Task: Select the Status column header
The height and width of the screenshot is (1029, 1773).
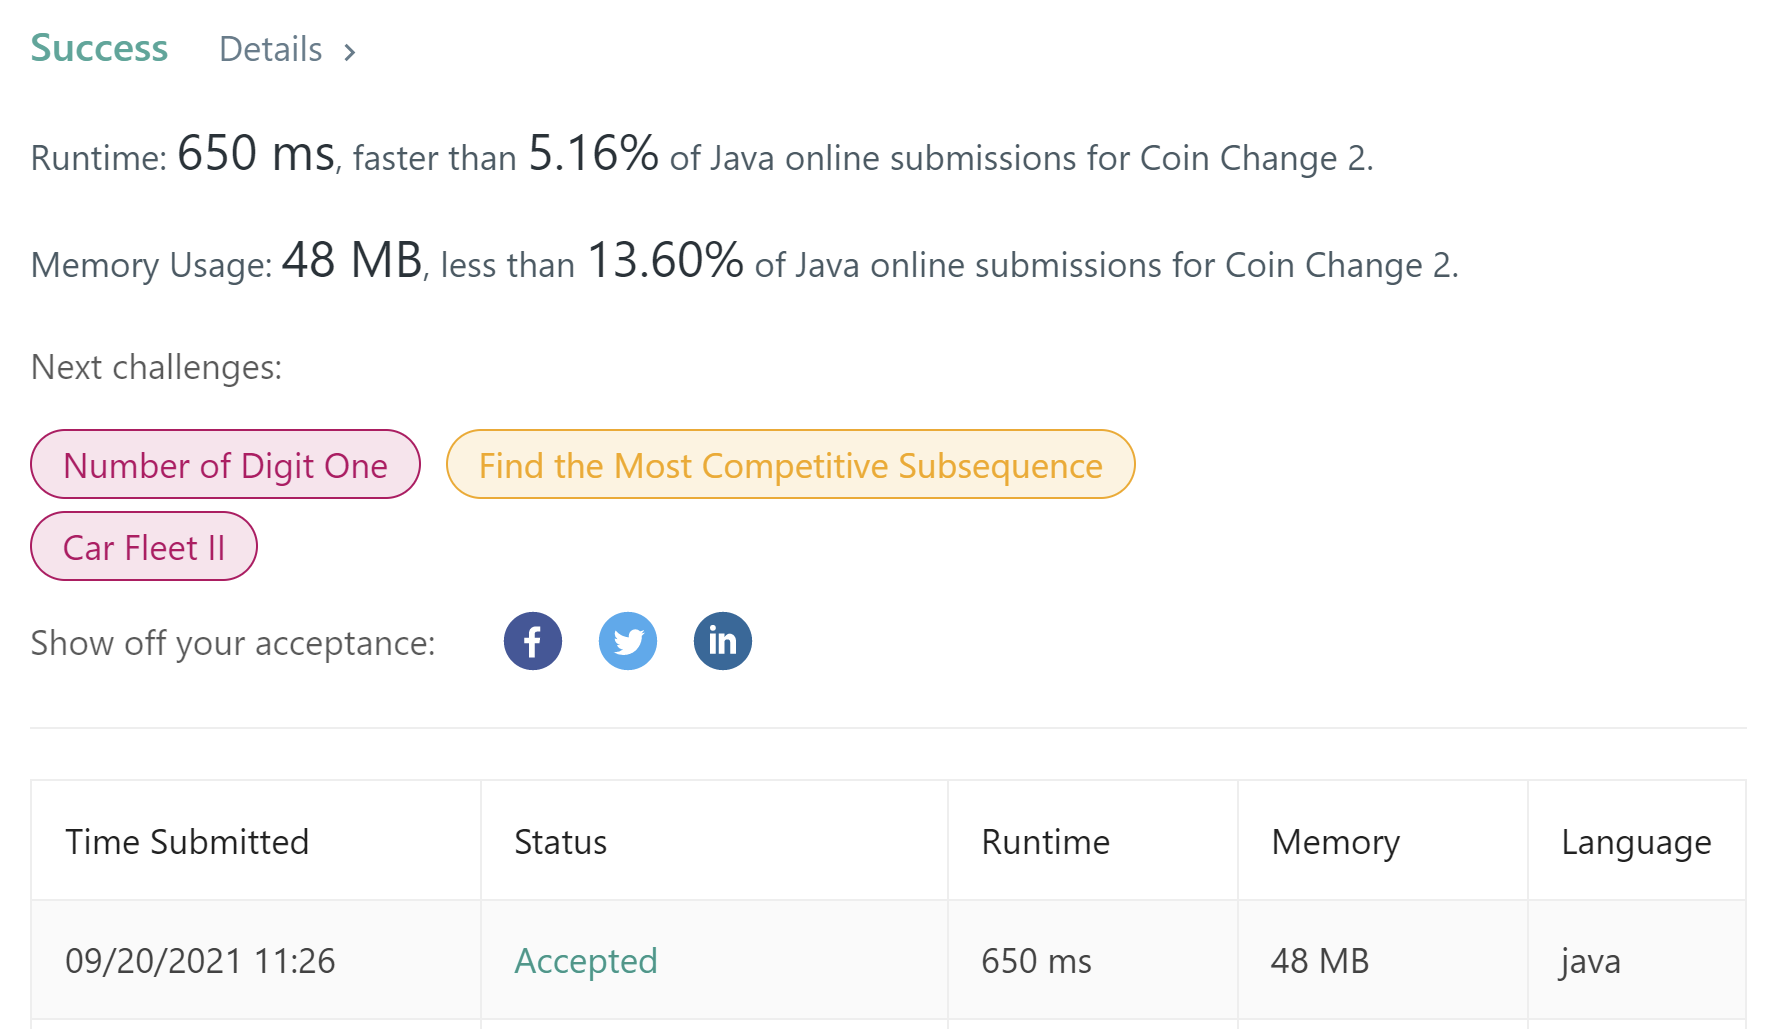Action: tap(560, 842)
